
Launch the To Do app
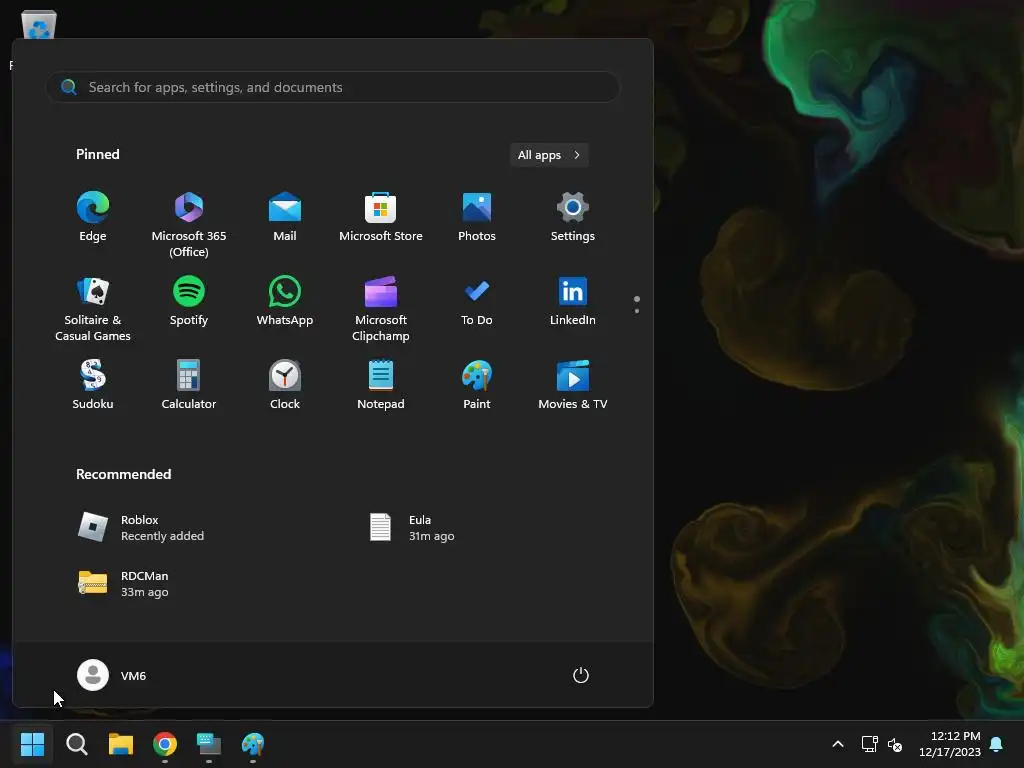tap(477, 302)
